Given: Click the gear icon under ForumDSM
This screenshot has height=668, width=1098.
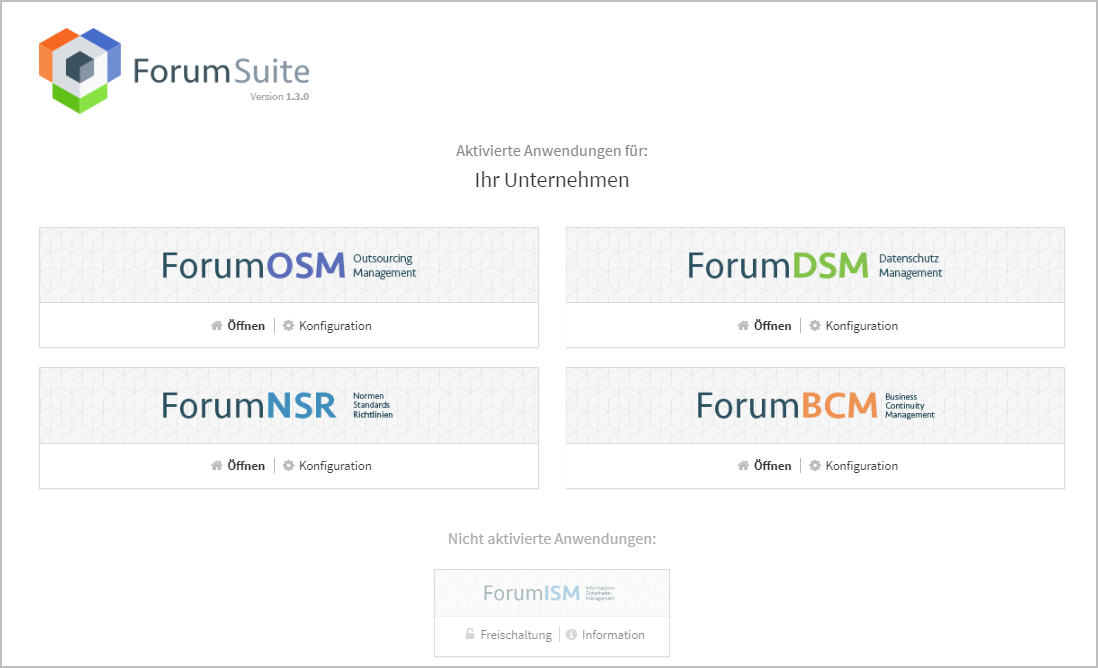Looking at the screenshot, I should (x=815, y=326).
